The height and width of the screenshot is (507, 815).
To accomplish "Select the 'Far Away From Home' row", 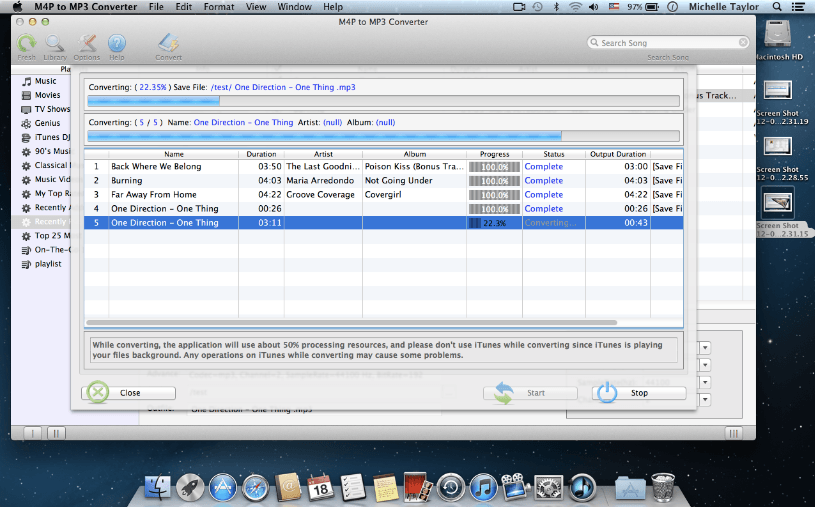I will 384,194.
